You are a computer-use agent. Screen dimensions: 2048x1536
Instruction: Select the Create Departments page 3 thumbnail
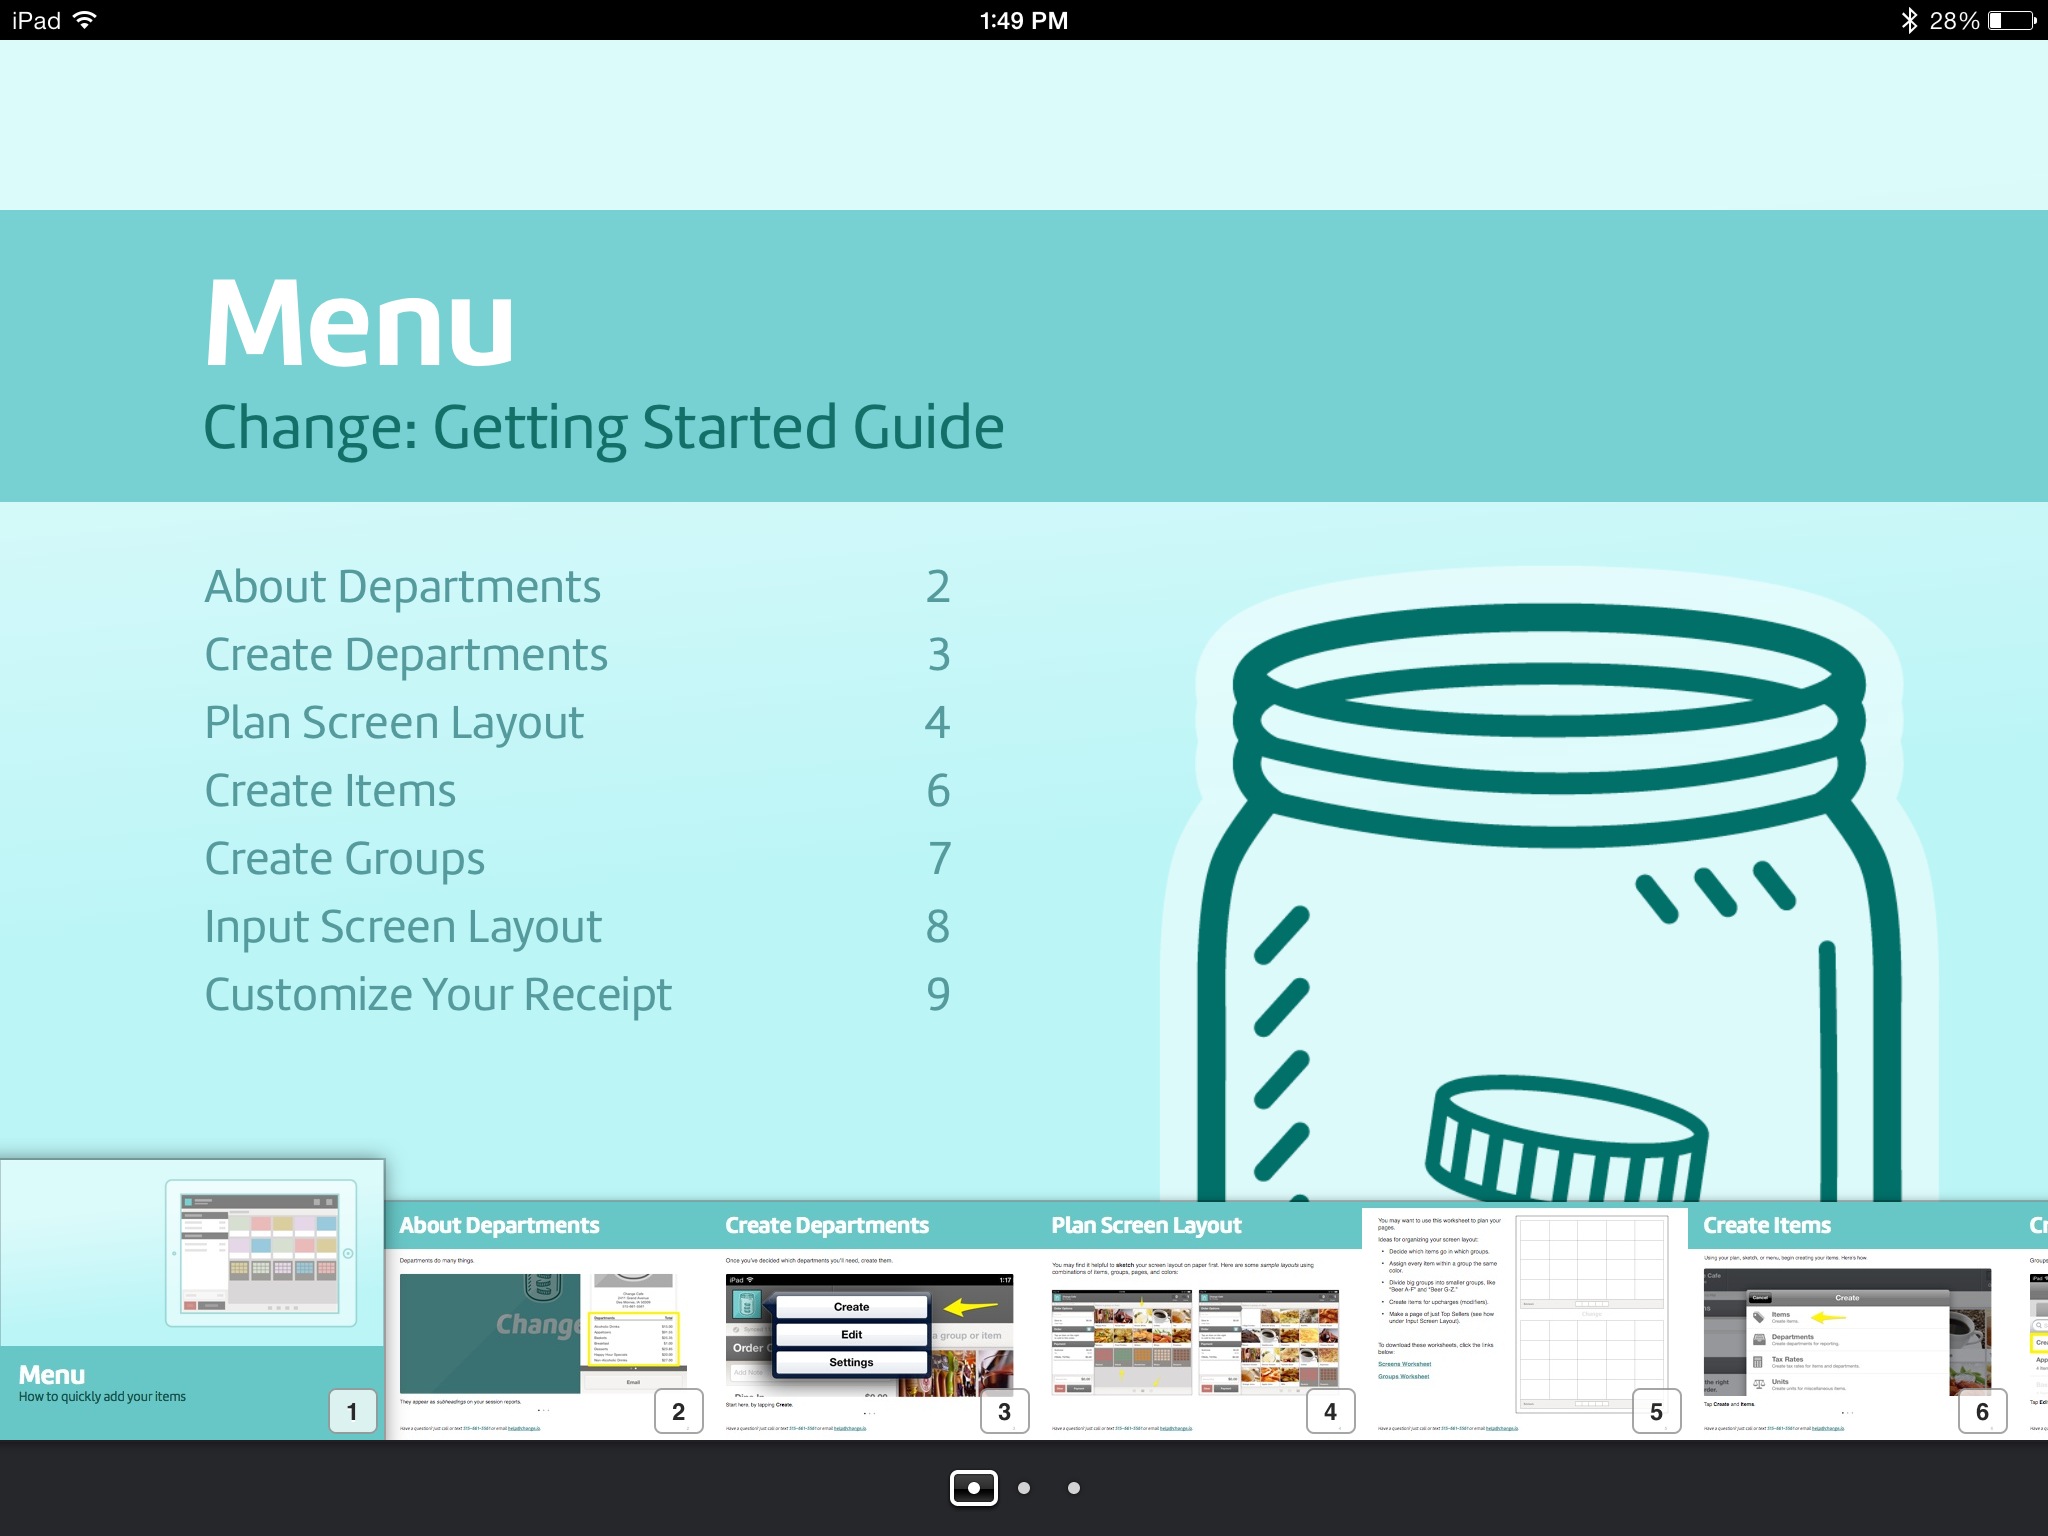(874, 1320)
